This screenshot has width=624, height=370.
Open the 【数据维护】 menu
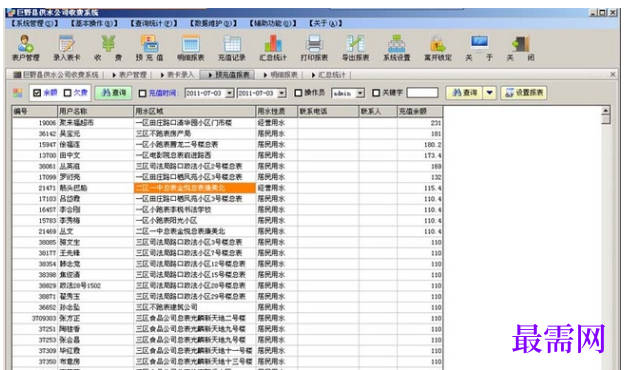tap(213, 23)
